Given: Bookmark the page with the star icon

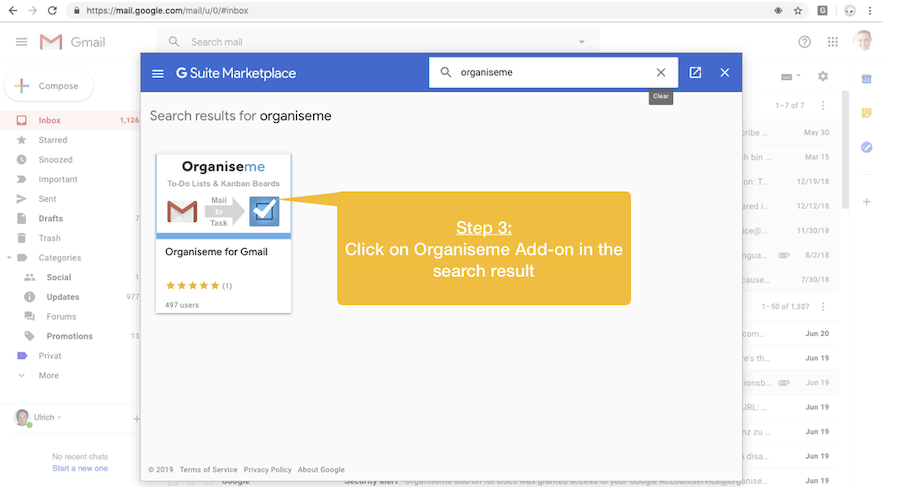Looking at the screenshot, I should [798, 10].
